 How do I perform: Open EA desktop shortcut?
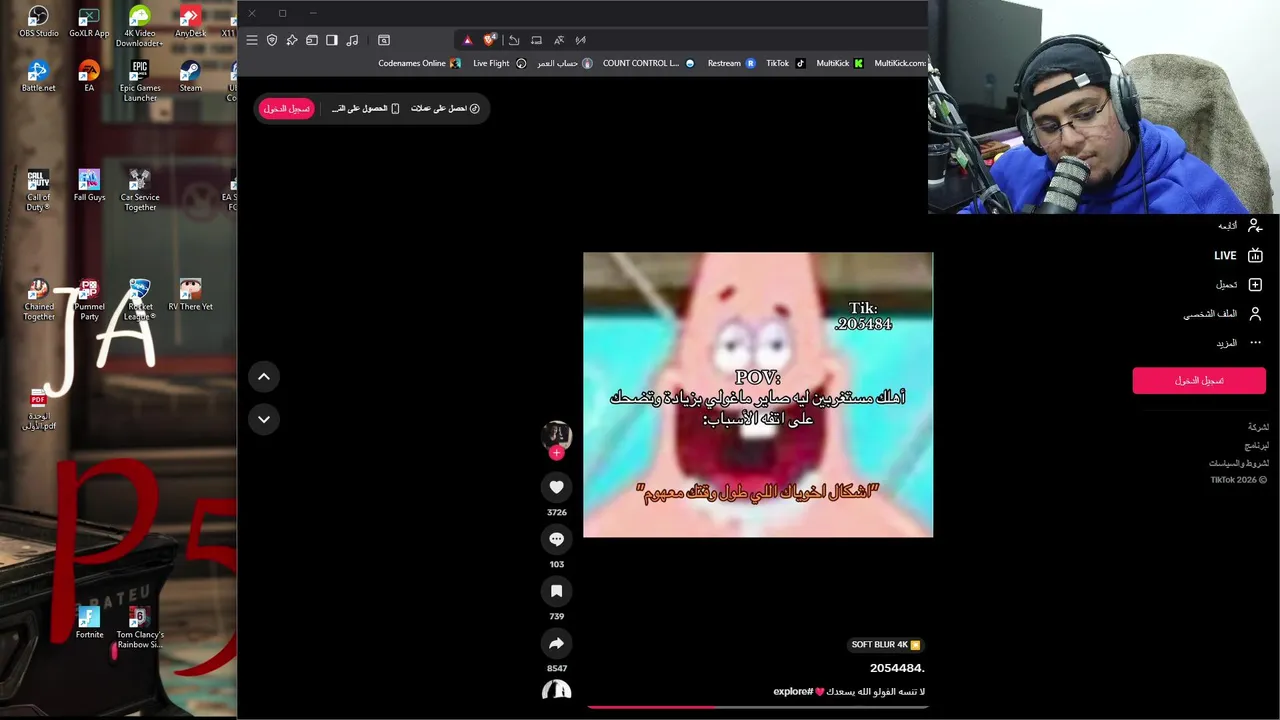coord(89,76)
